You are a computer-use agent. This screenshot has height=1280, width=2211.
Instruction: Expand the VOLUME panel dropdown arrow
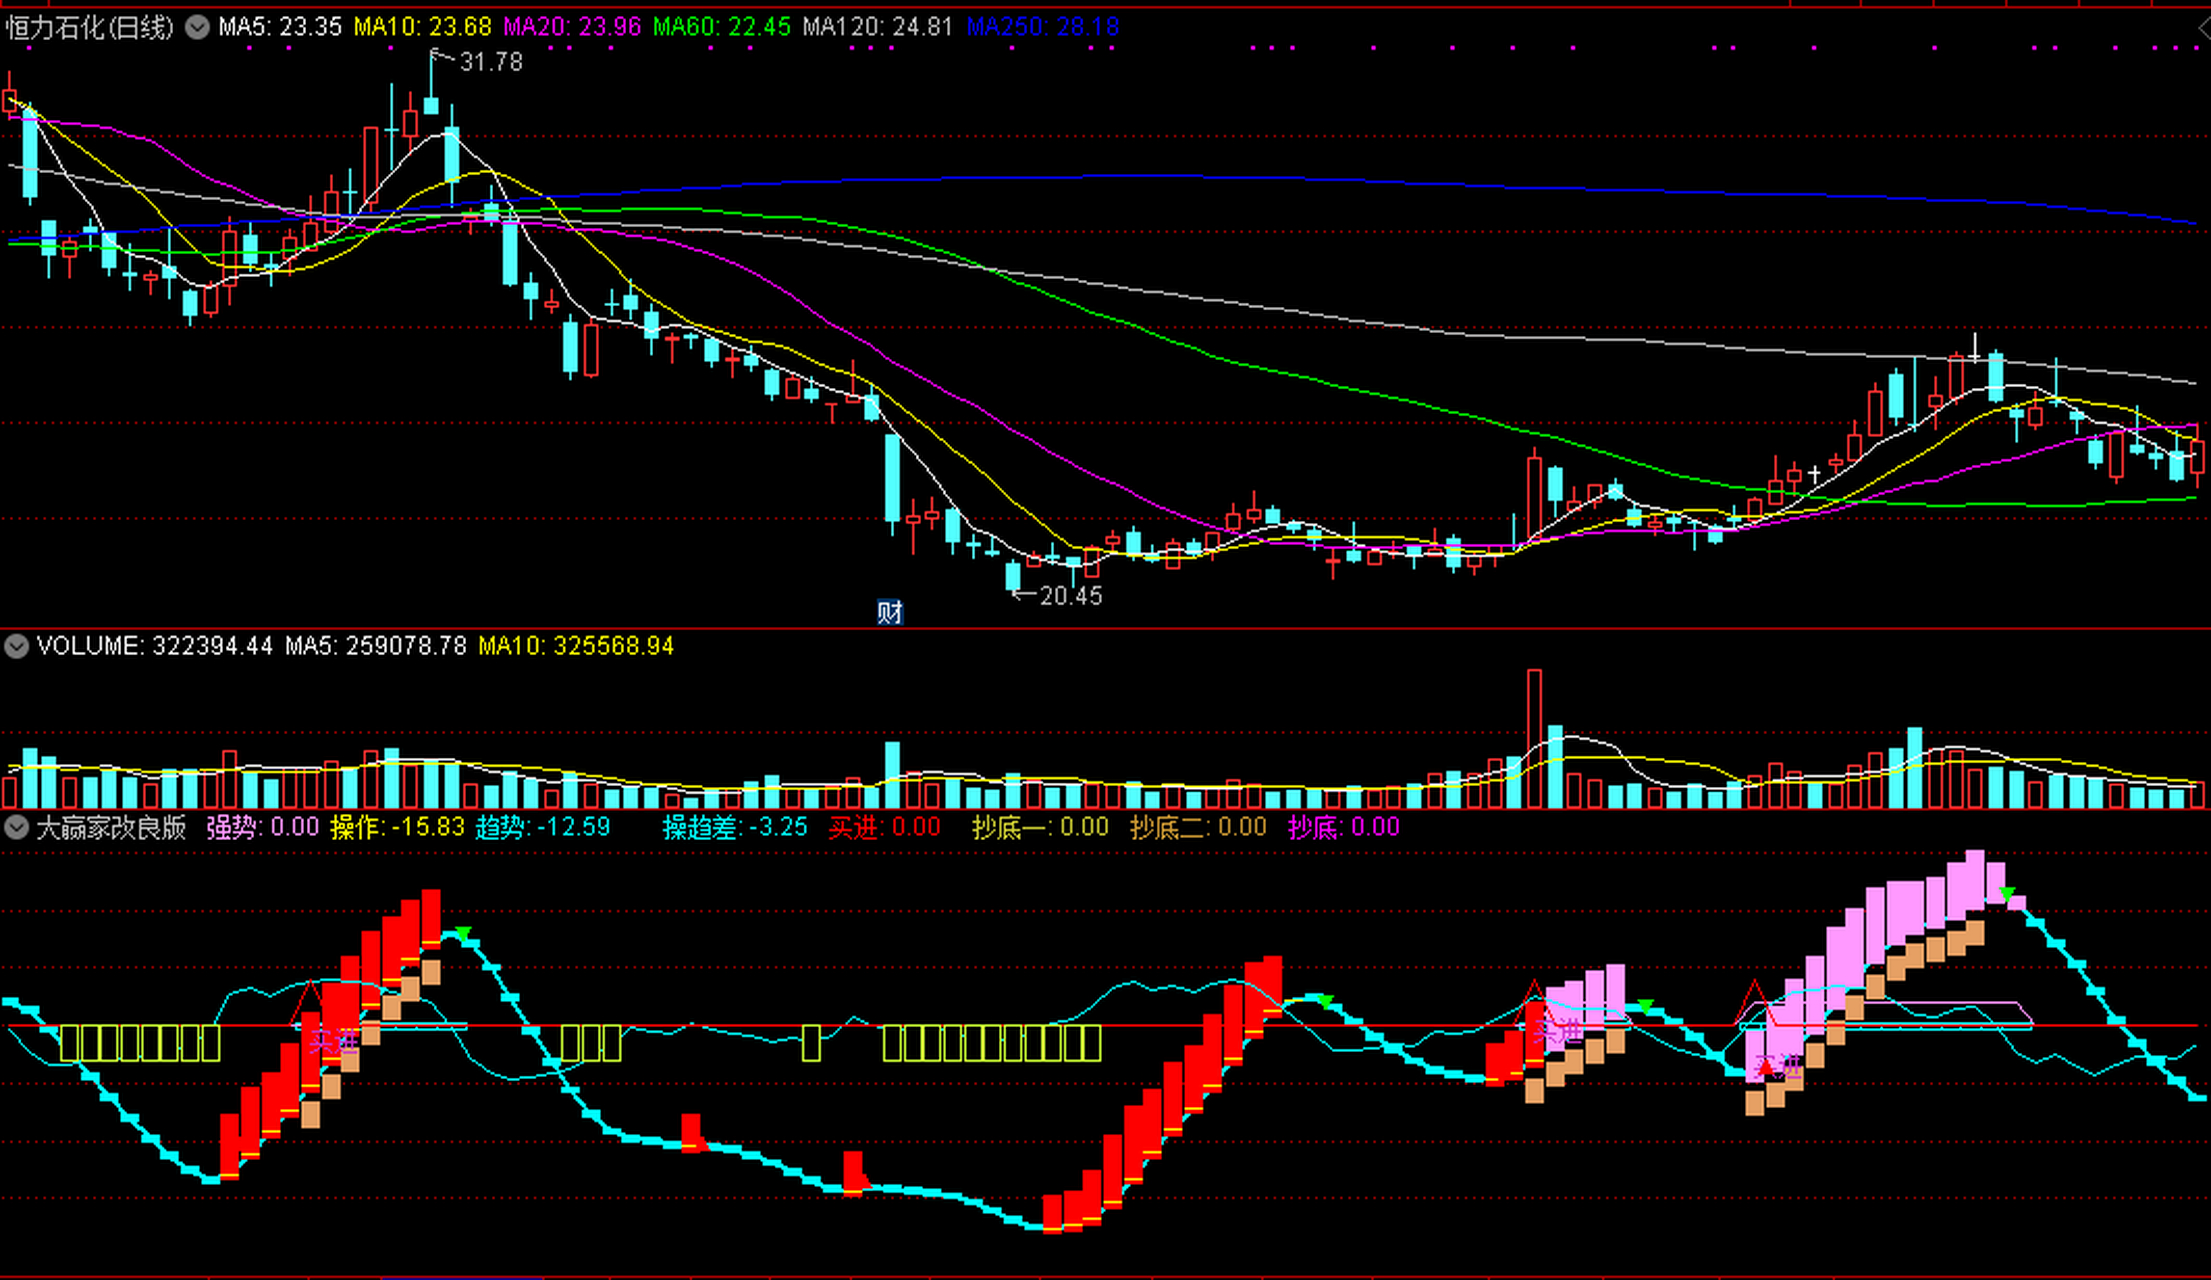click(16, 646)
